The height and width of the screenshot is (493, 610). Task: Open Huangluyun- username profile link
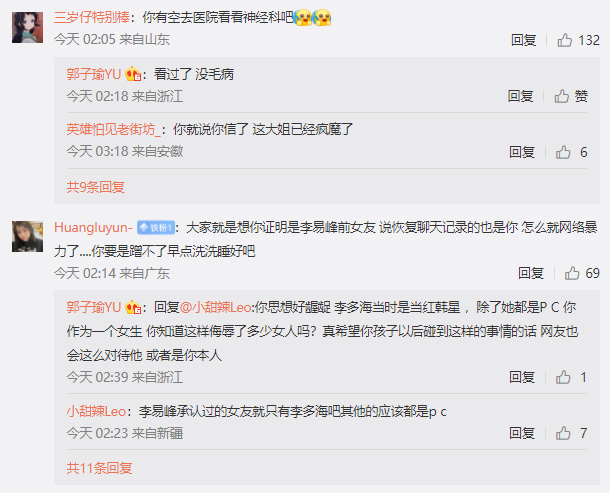click(x=93, y=228)
